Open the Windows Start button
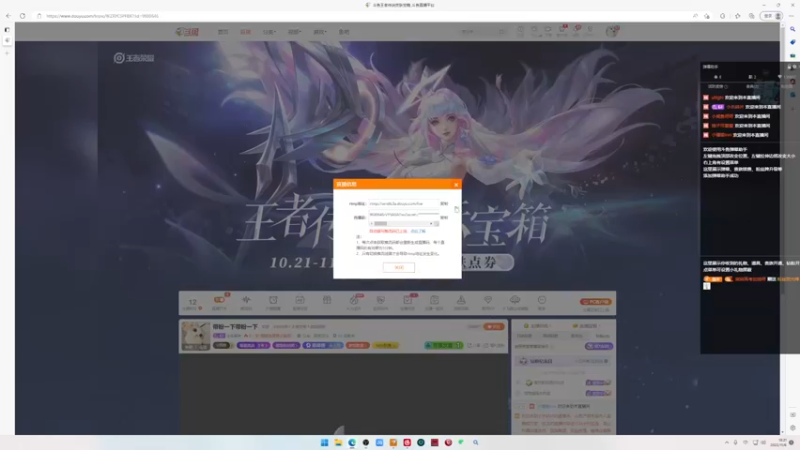The width and height of the screenshot is (800, 450). tap(324, 442)
